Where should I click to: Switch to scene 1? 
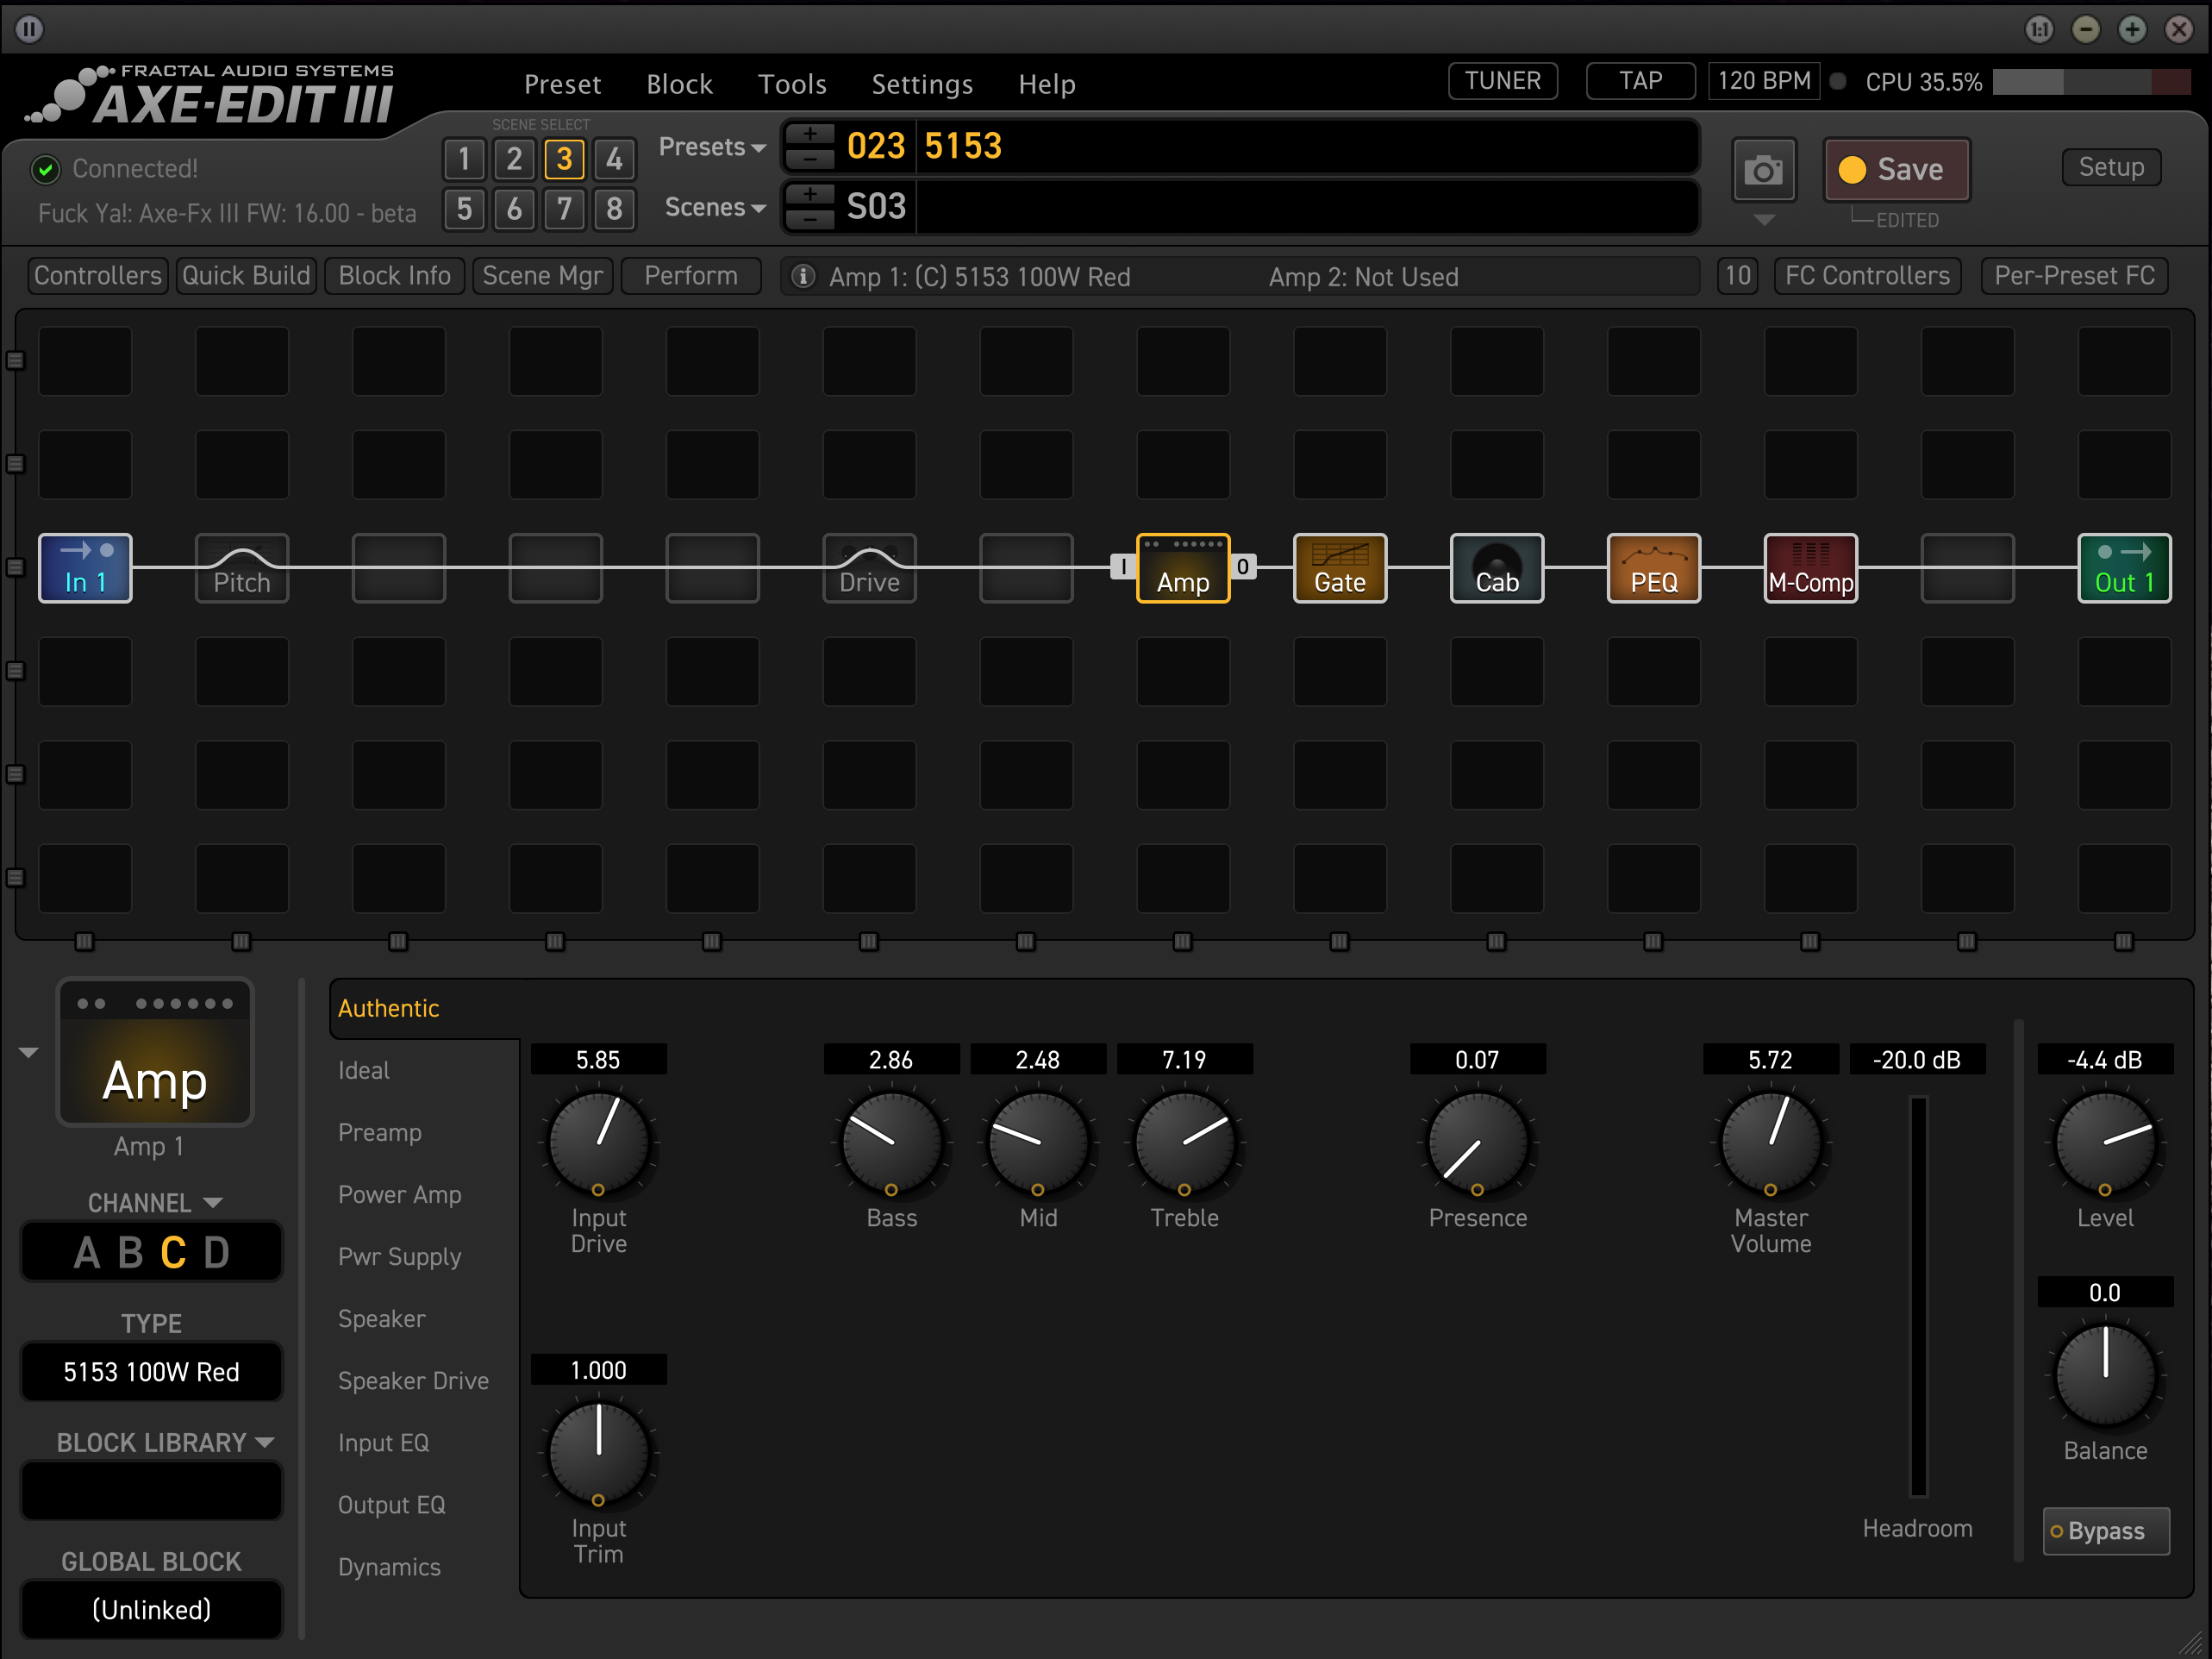[x=464, y=159]
